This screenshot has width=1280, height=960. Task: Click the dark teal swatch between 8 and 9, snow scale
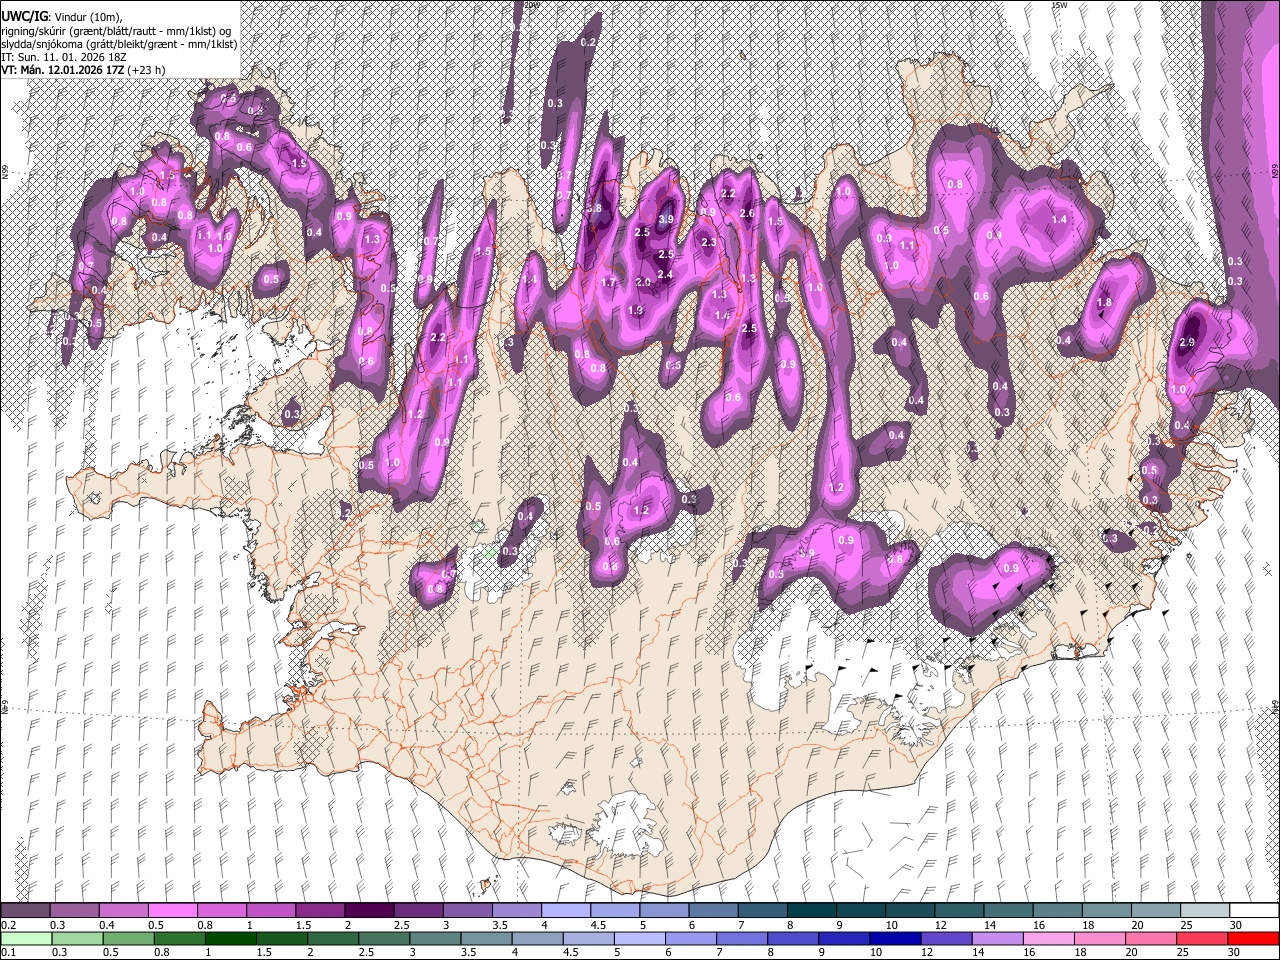[x=811, y=910]
